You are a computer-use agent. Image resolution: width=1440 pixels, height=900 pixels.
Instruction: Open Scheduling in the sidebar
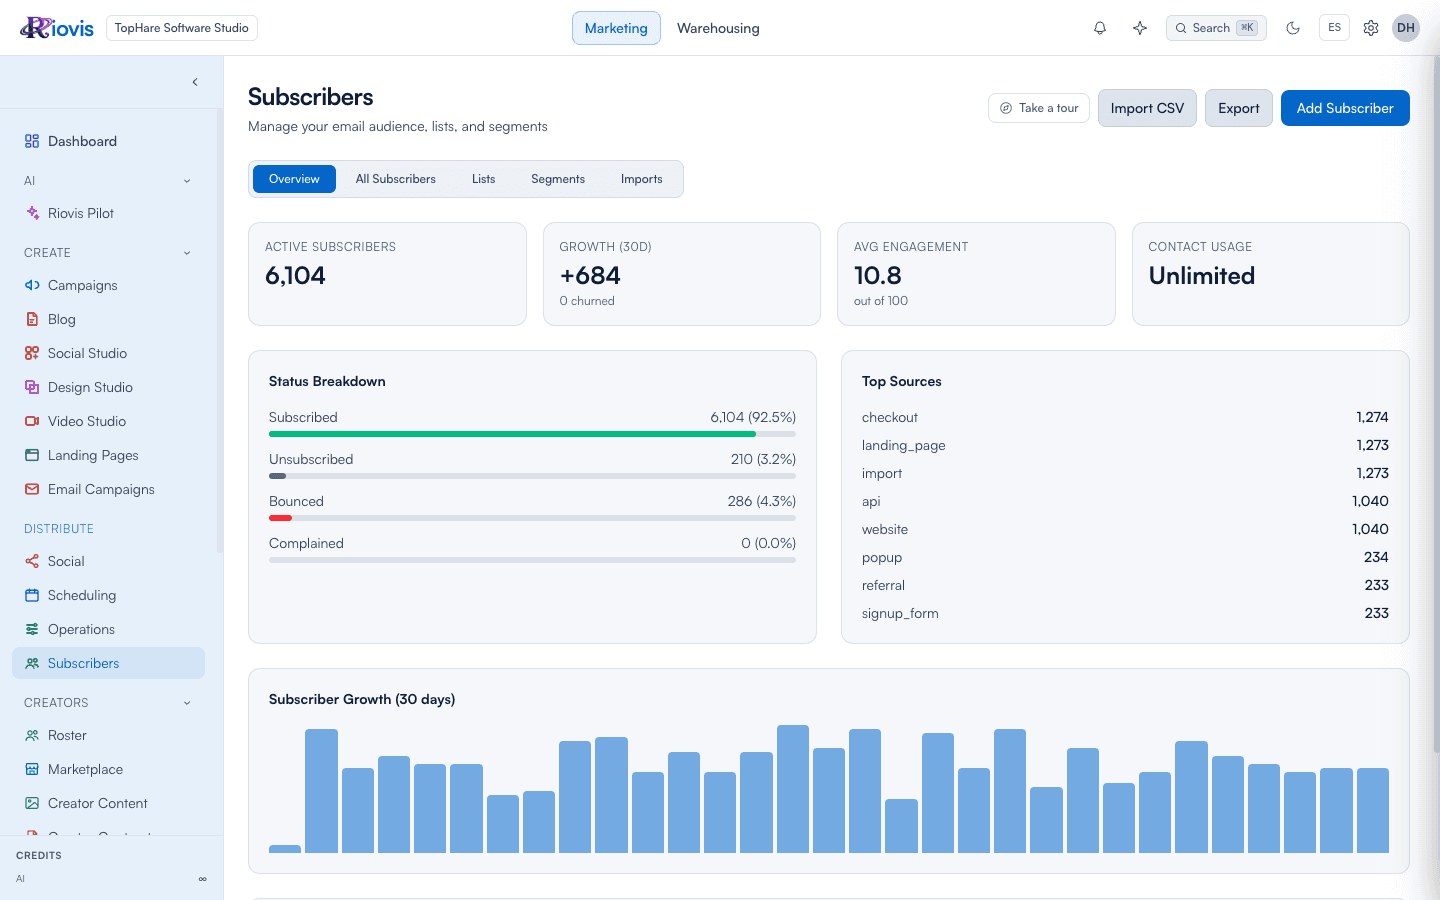[108, 595]
